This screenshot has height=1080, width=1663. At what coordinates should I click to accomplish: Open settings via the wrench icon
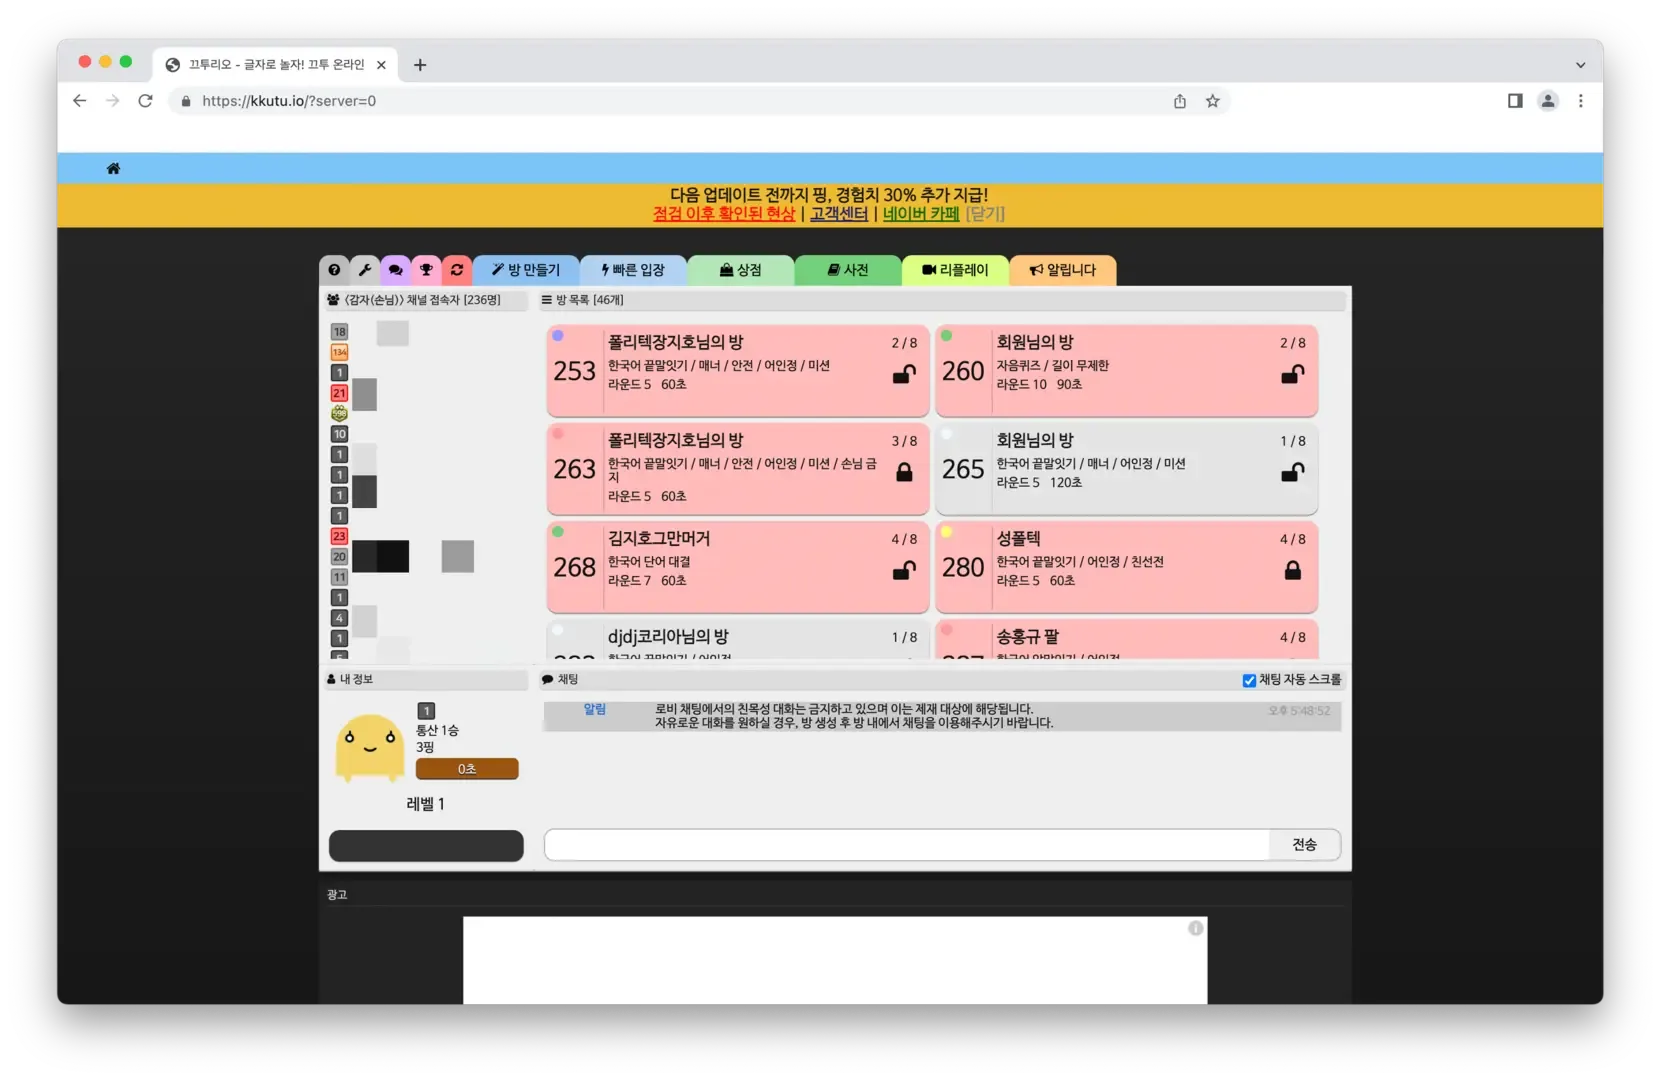click(365, 270)
